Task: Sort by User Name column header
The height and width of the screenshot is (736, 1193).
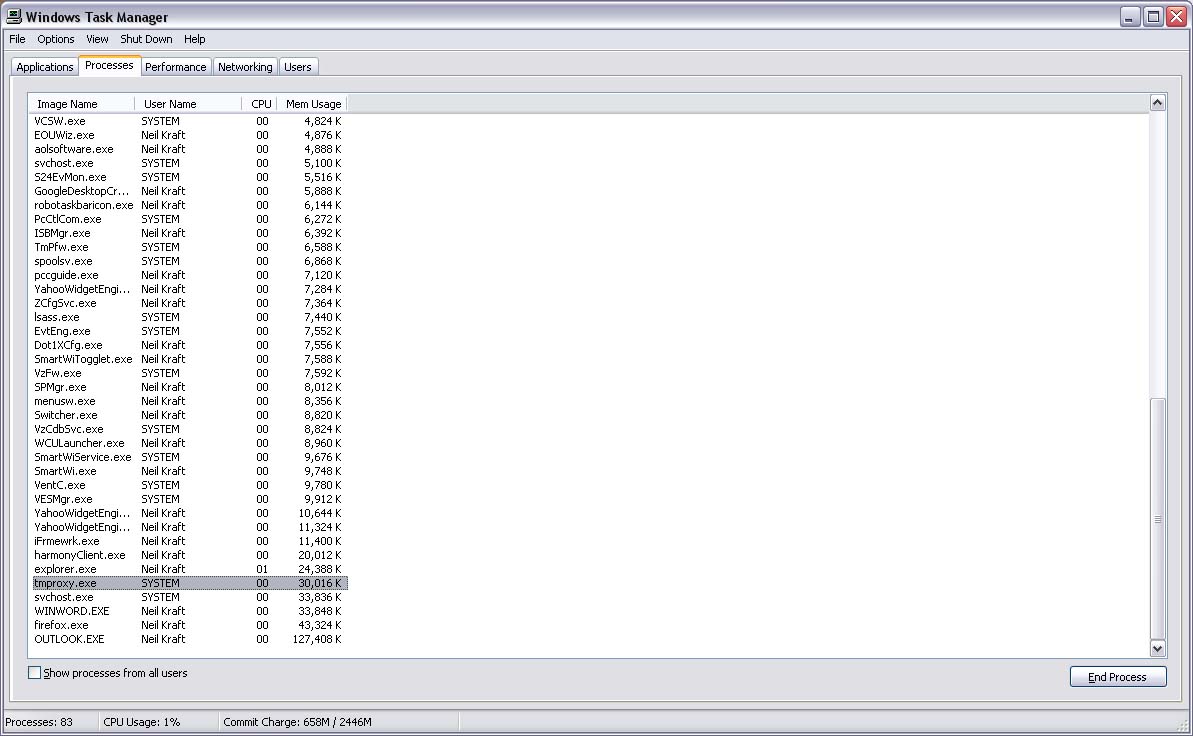Action: [188, 104]
